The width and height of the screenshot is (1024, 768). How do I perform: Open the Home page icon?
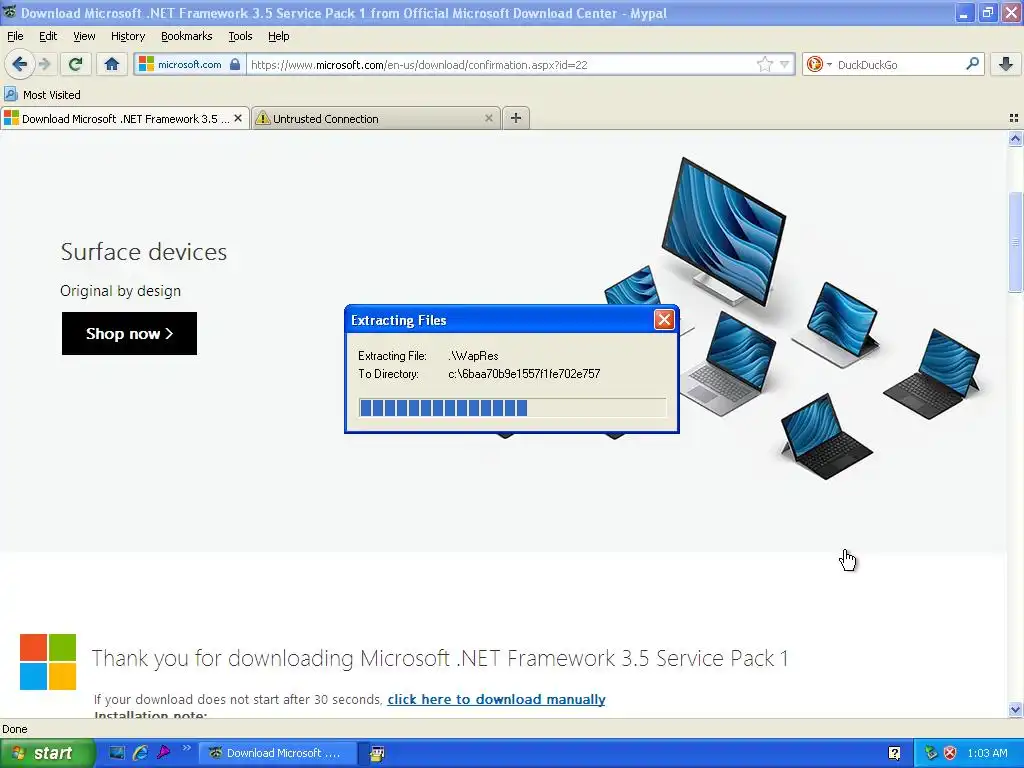point(112,64)
